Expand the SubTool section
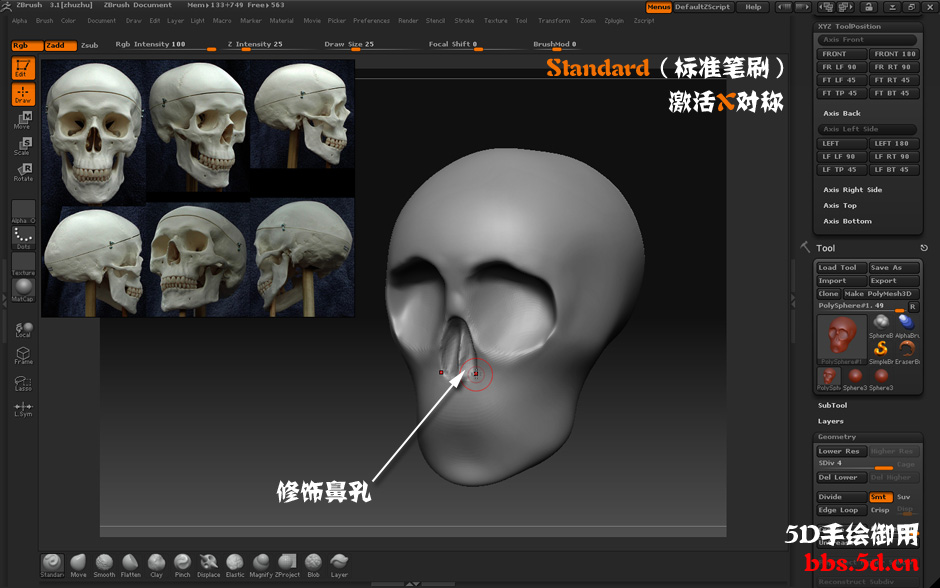This screenshot has width=940, height=588. pos(832,406)
